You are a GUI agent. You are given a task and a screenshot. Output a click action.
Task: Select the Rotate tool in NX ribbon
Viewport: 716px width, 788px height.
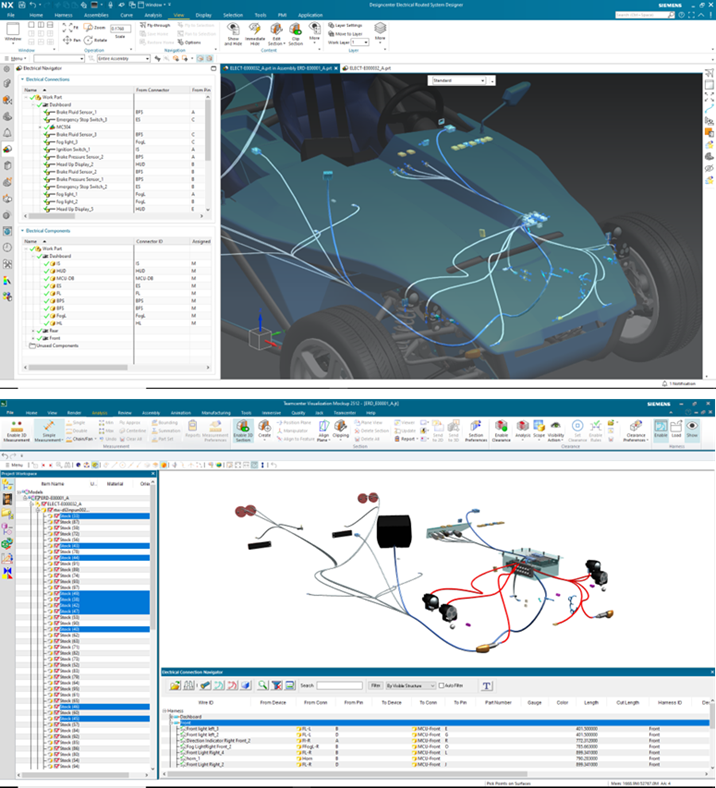tap(95, 40)
